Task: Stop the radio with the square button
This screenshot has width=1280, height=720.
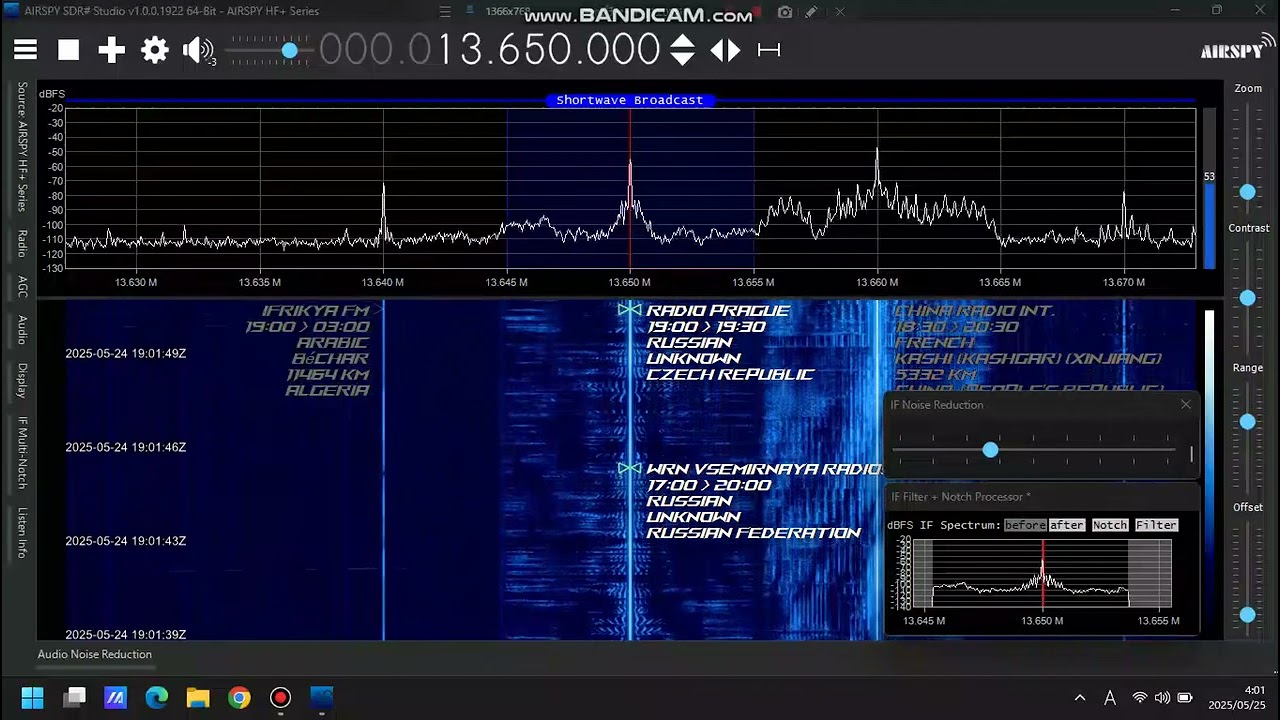Action: (x=68, y=50)
